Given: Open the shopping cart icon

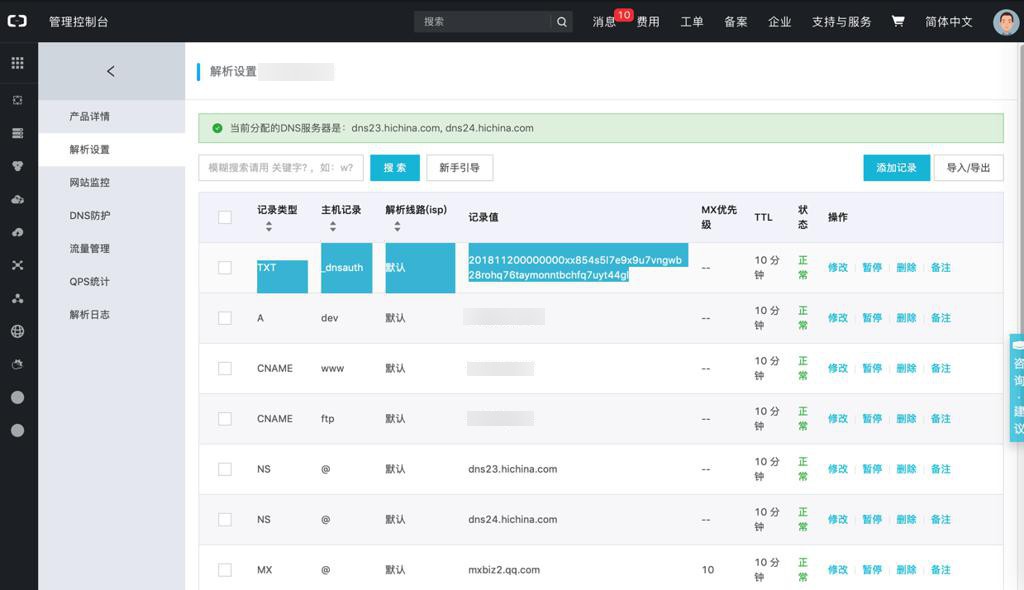Looking at the screenshot, I should tap(898, 21).
